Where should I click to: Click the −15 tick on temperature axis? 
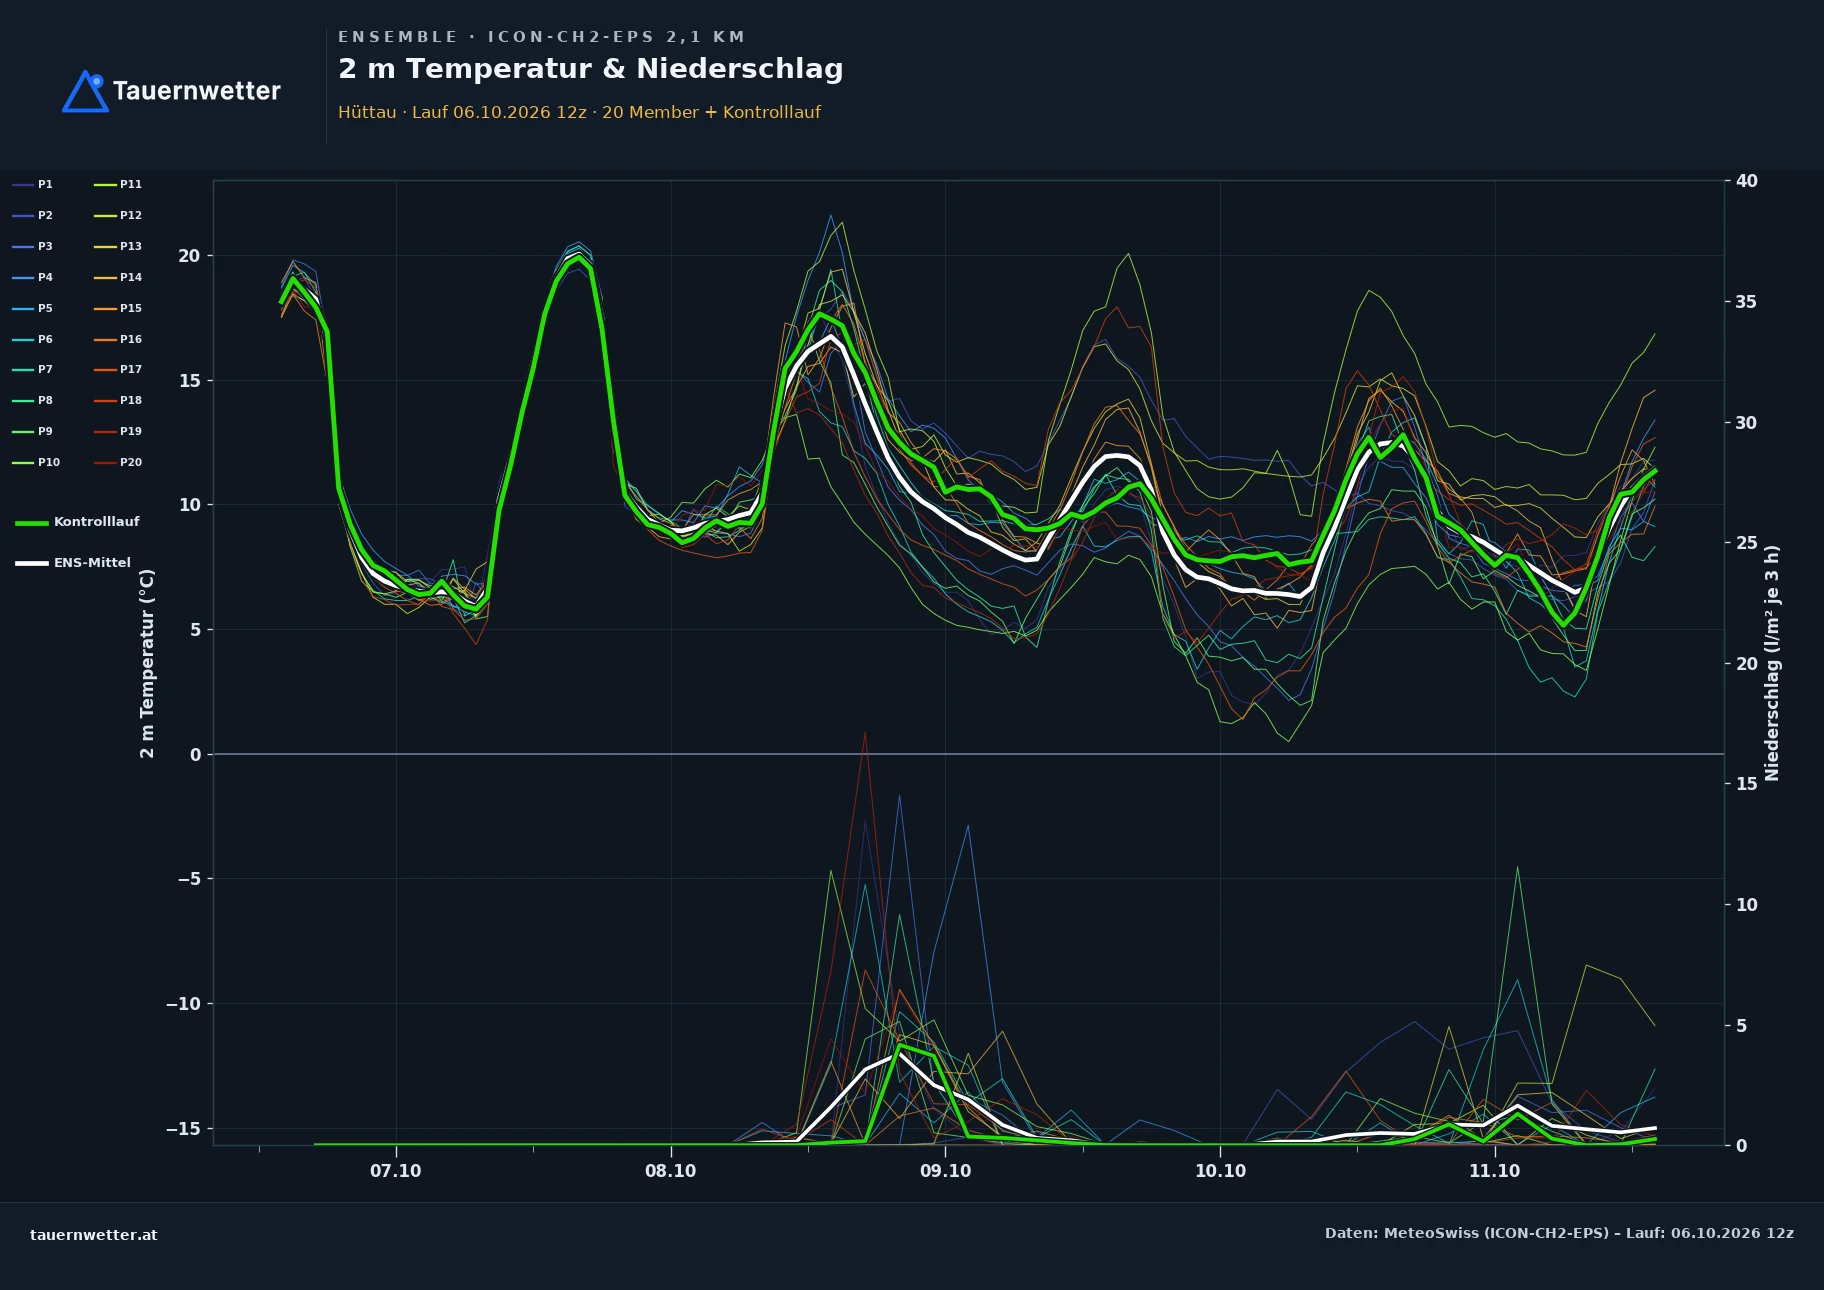(x=183, y=1128)
